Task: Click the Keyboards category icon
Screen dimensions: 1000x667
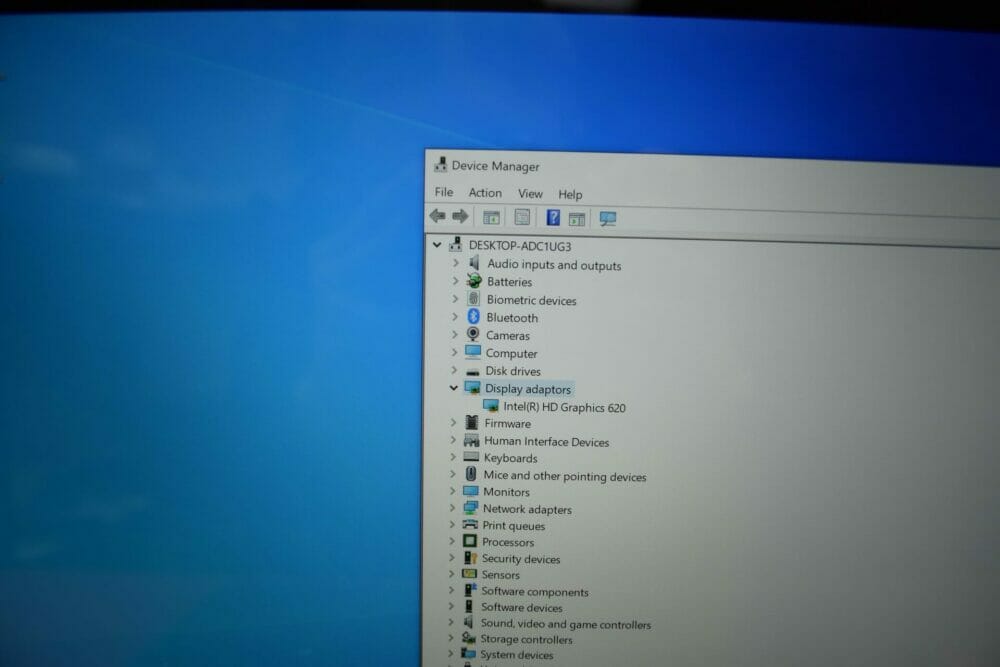Action: point(471,457)
